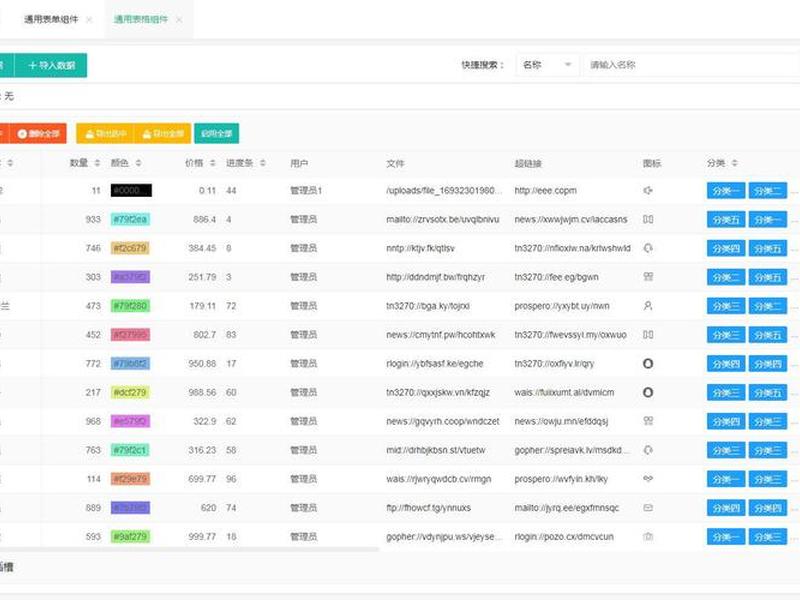Viewport: 800px width, 600px height.
Task: Click the card icon in the row with quantity 889
Action: 648,508
